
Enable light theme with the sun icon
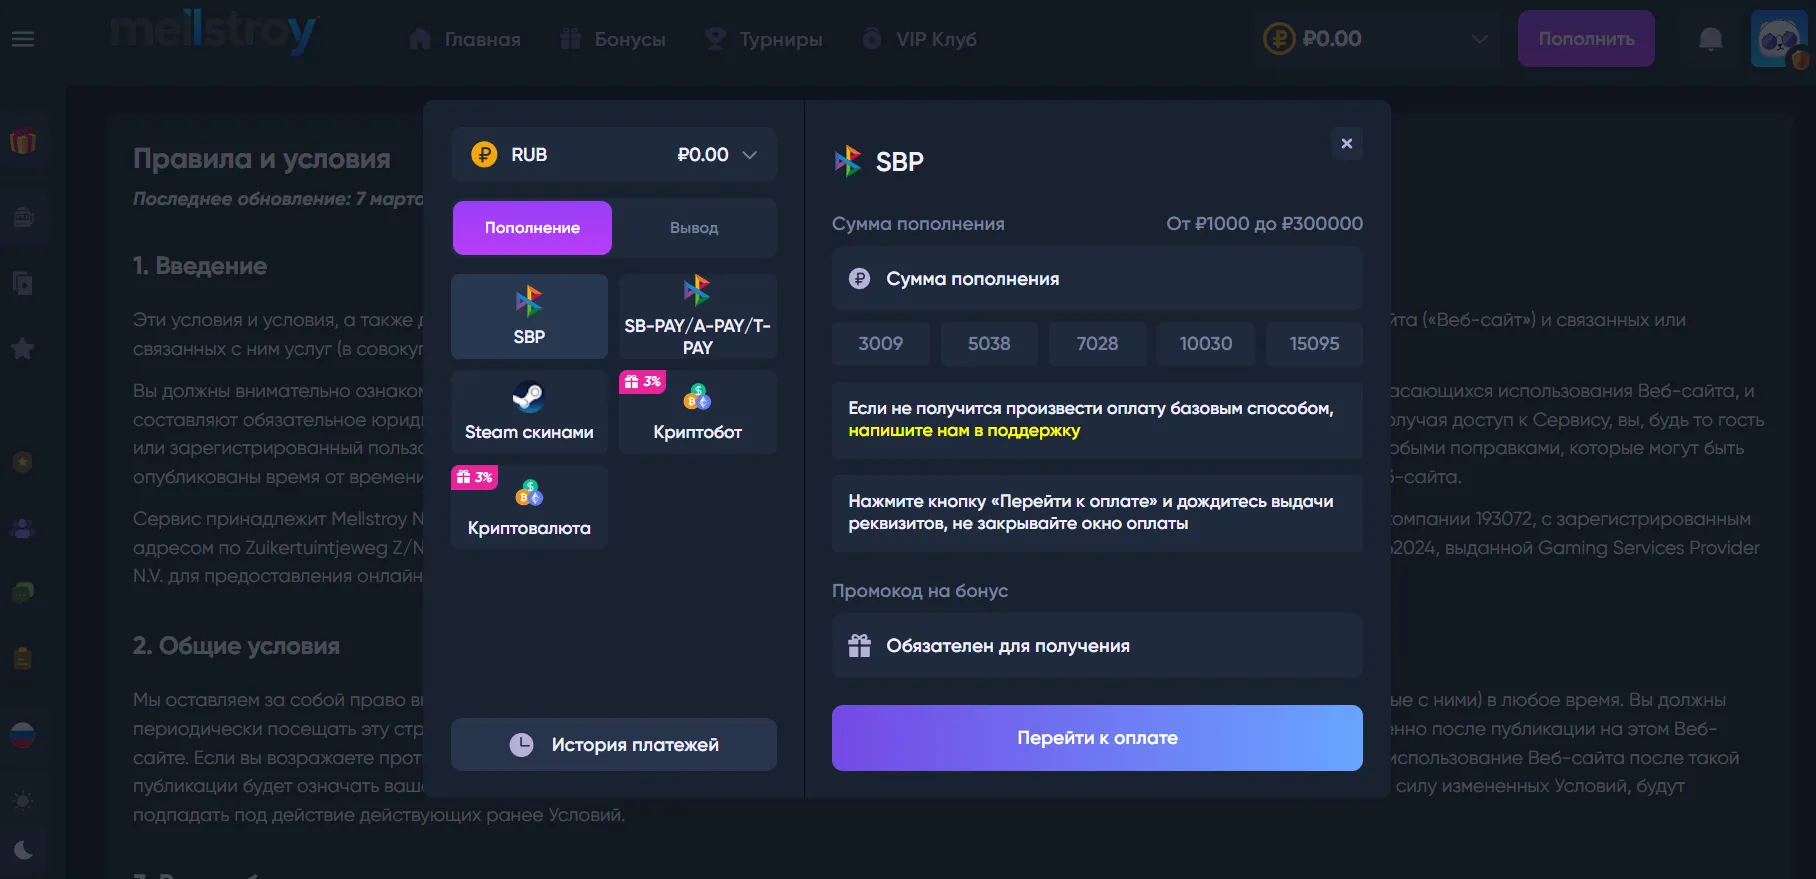point(23,800)
